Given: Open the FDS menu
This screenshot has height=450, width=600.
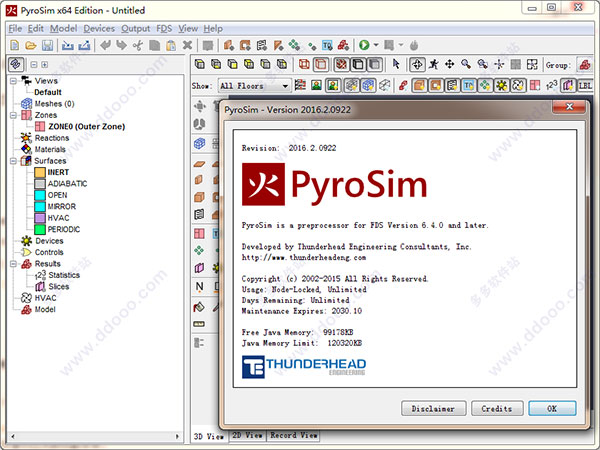Looking at the screenshot, I should (164, 29).
